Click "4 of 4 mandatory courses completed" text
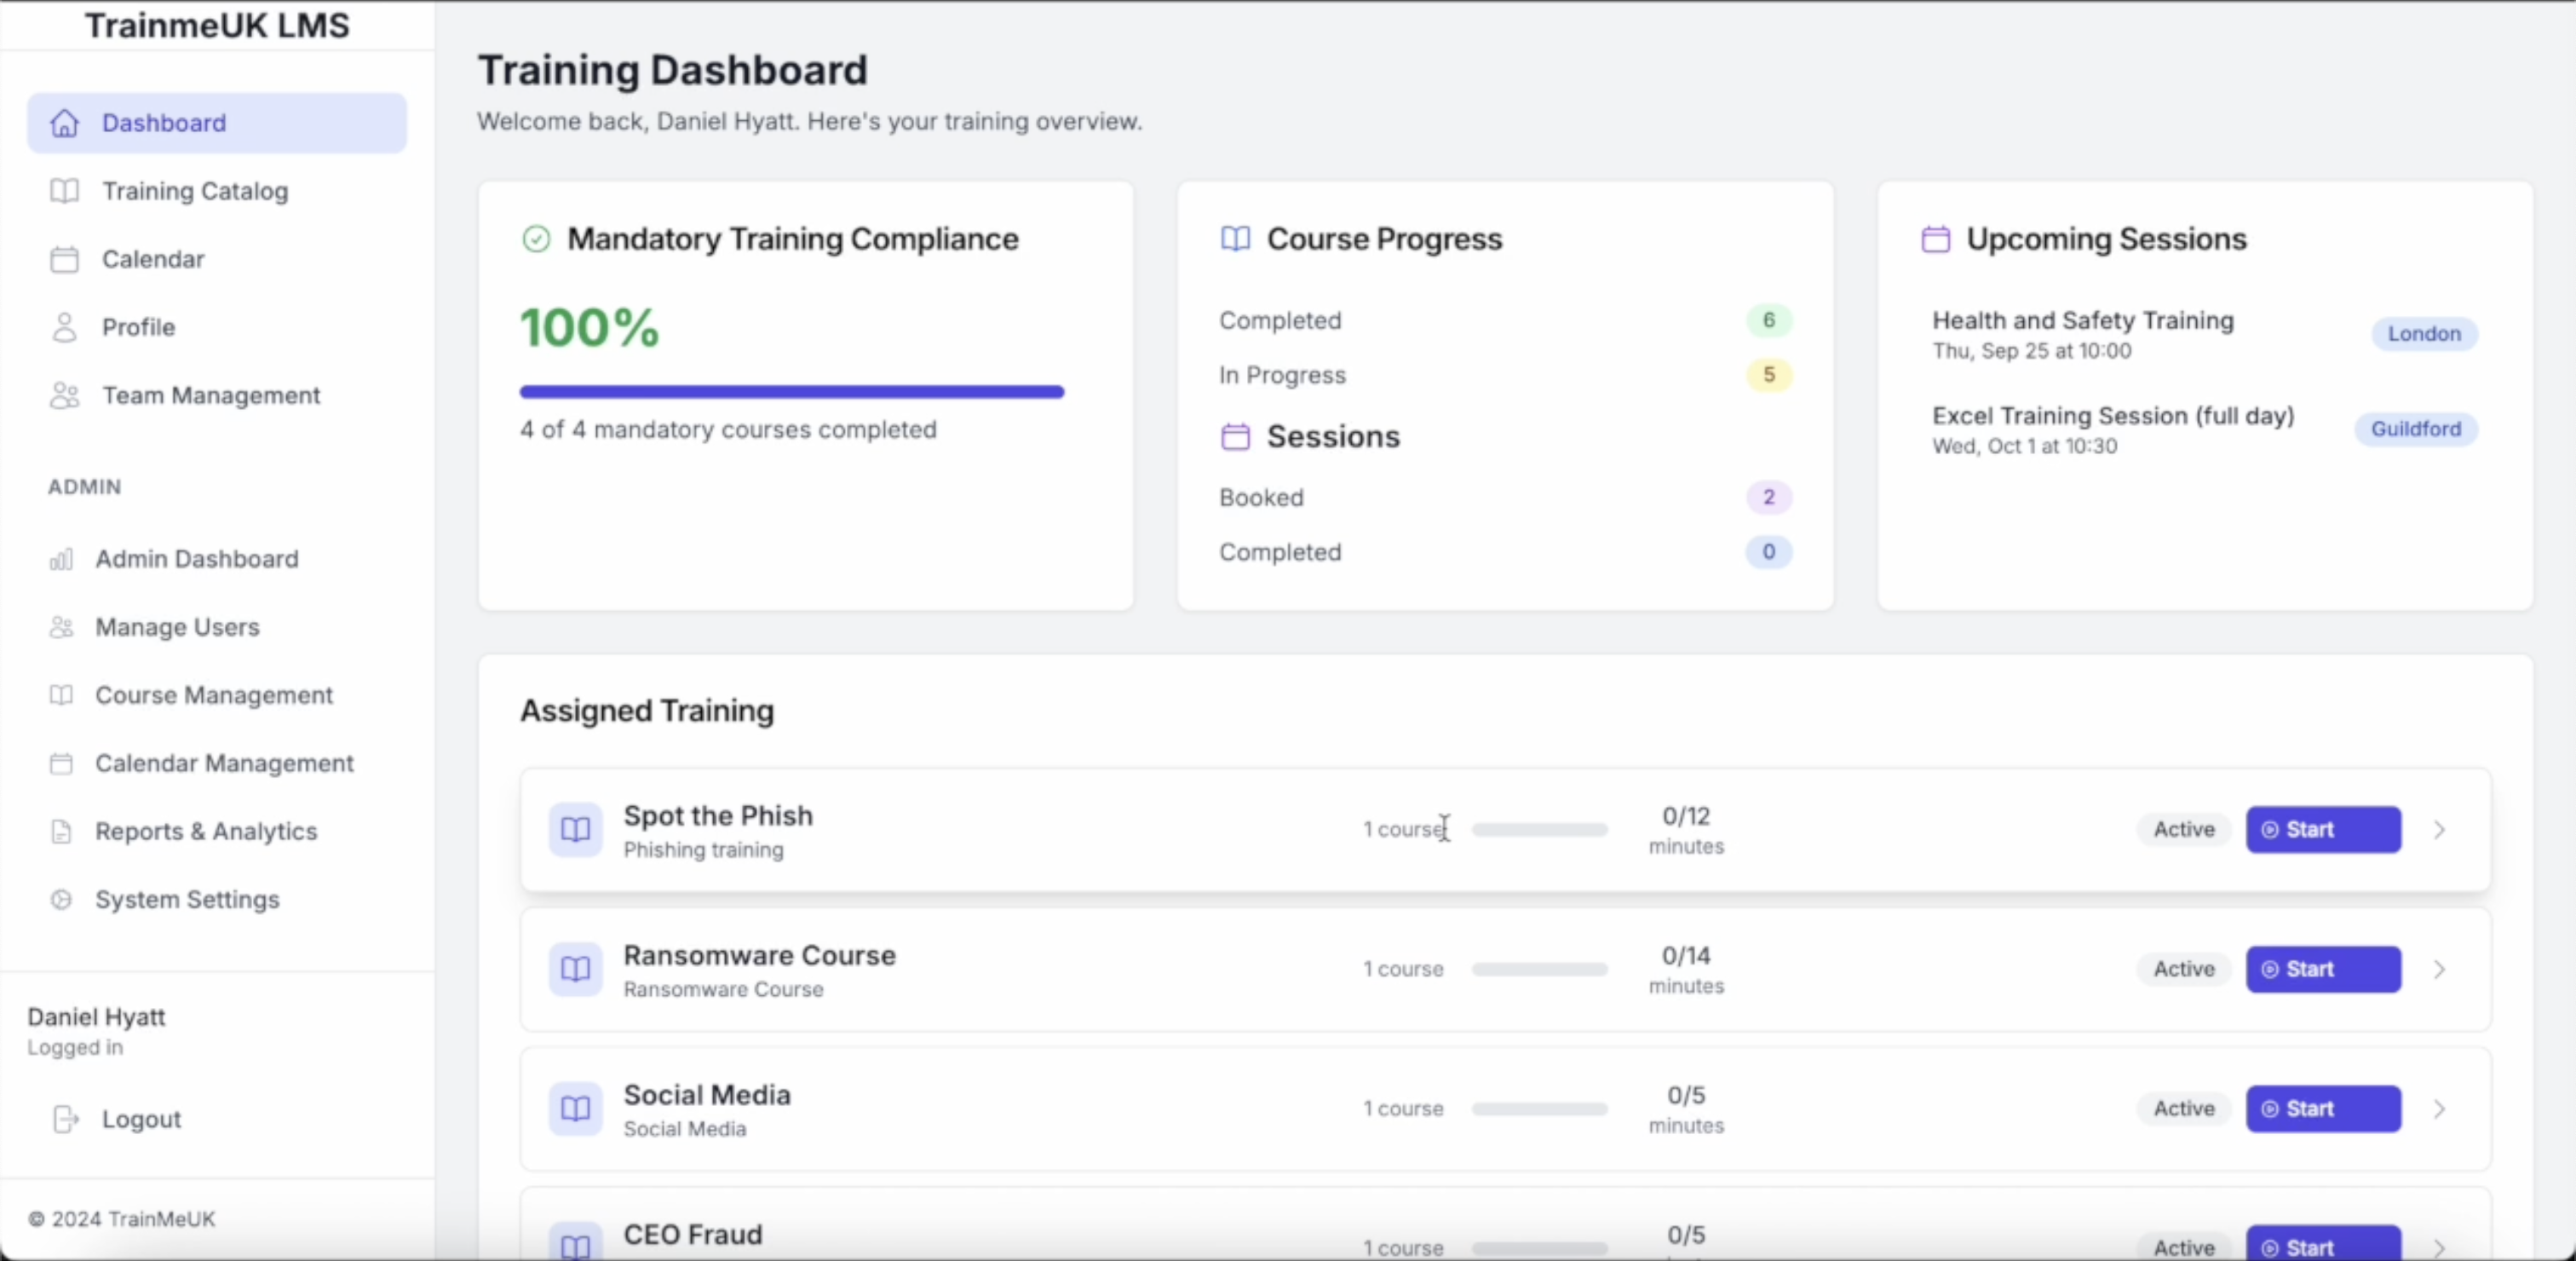 pyautogui.click(x=728, y=429)
